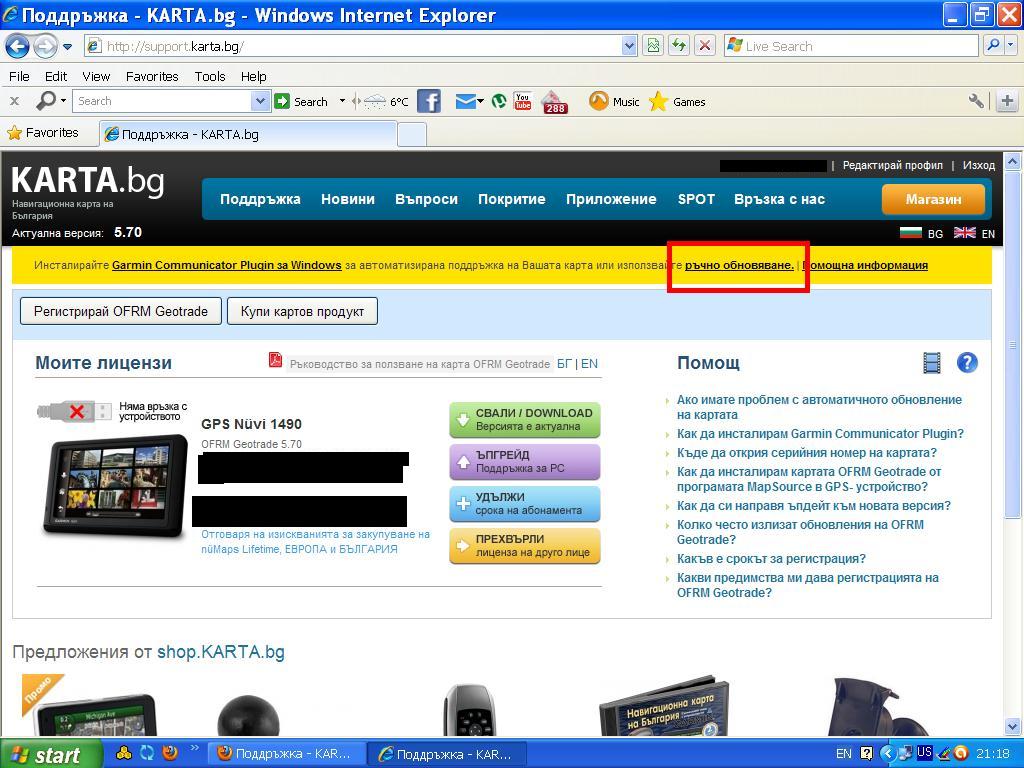Open the Покритие navigation item
The width and height of the screenshot is (1024, 768).
pos(511,199)
